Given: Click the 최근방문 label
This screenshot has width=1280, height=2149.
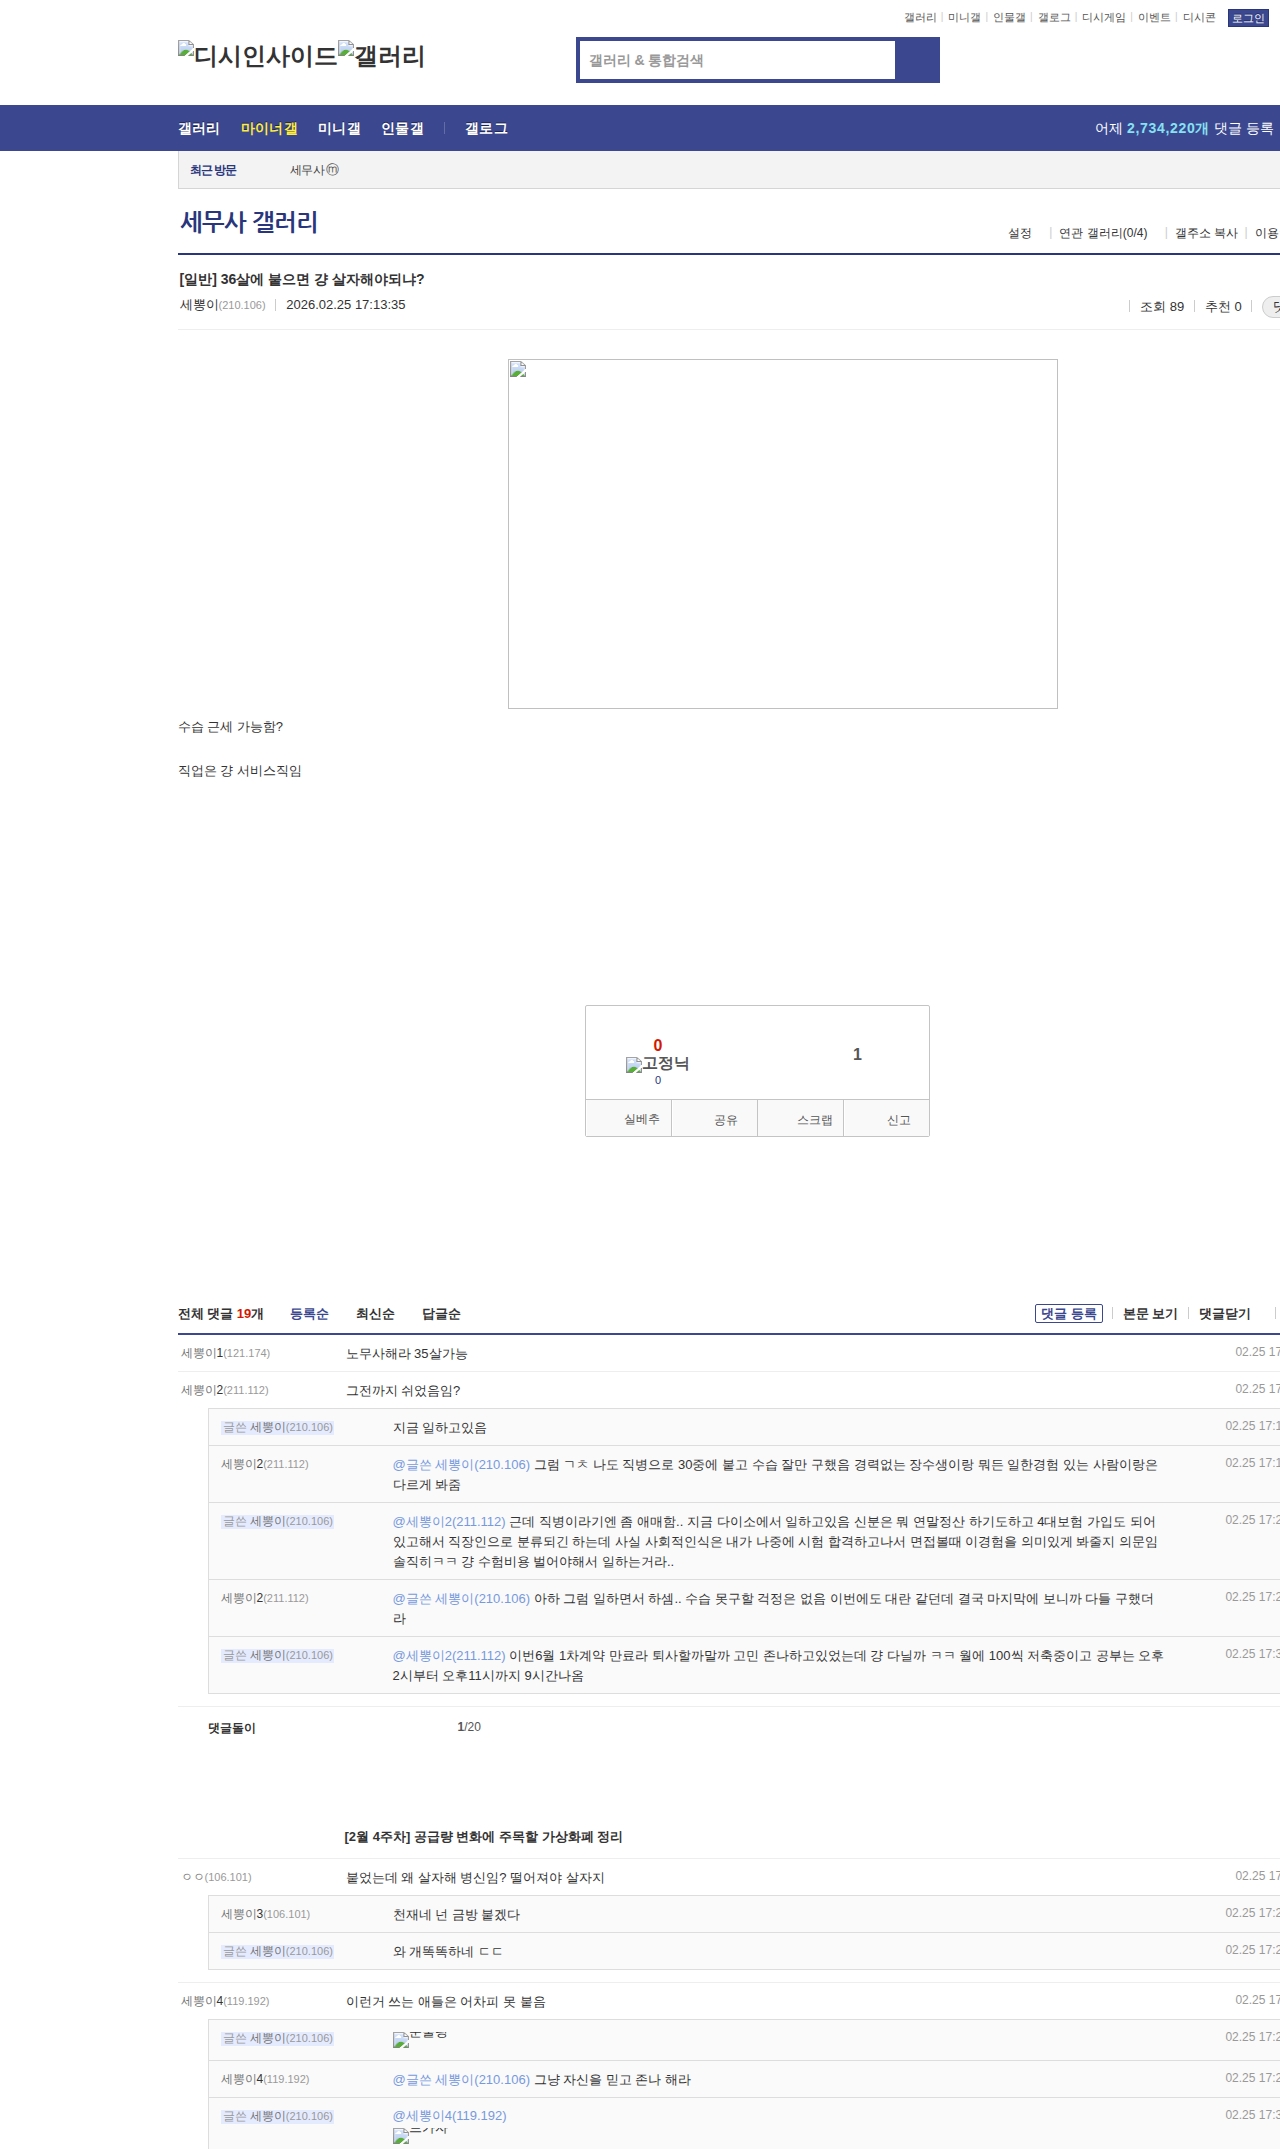Looking at the screenshot, I should (213, 170).
